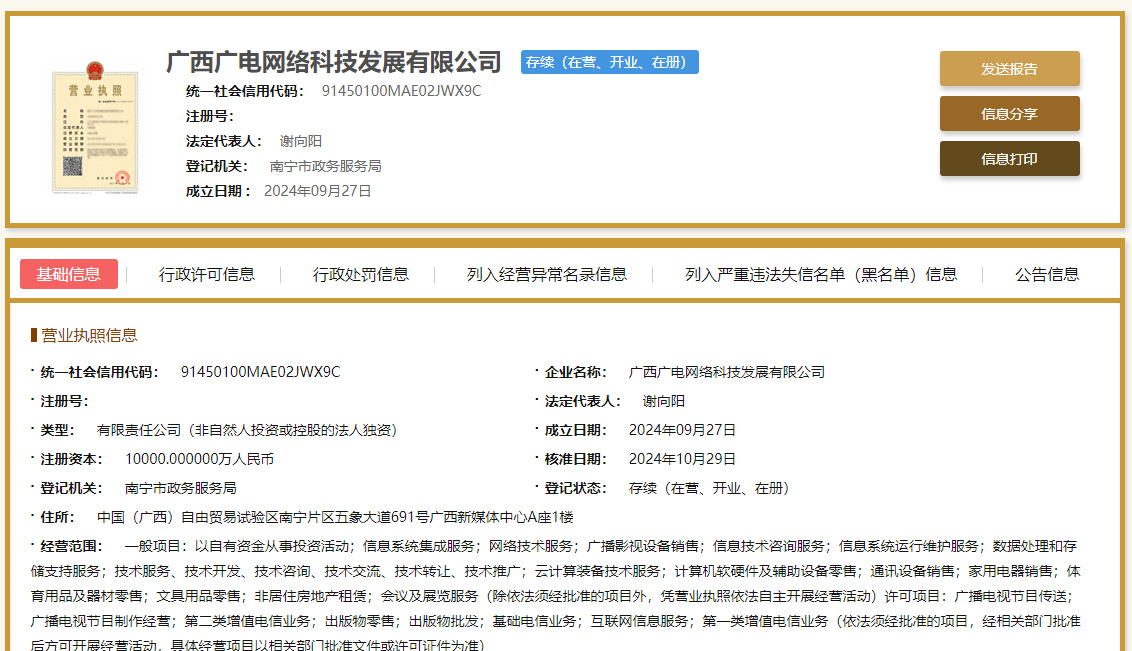
Task: Click company type 有限责任公司（非自然人投资或控股的法人独资）
Action: point(247,430)
